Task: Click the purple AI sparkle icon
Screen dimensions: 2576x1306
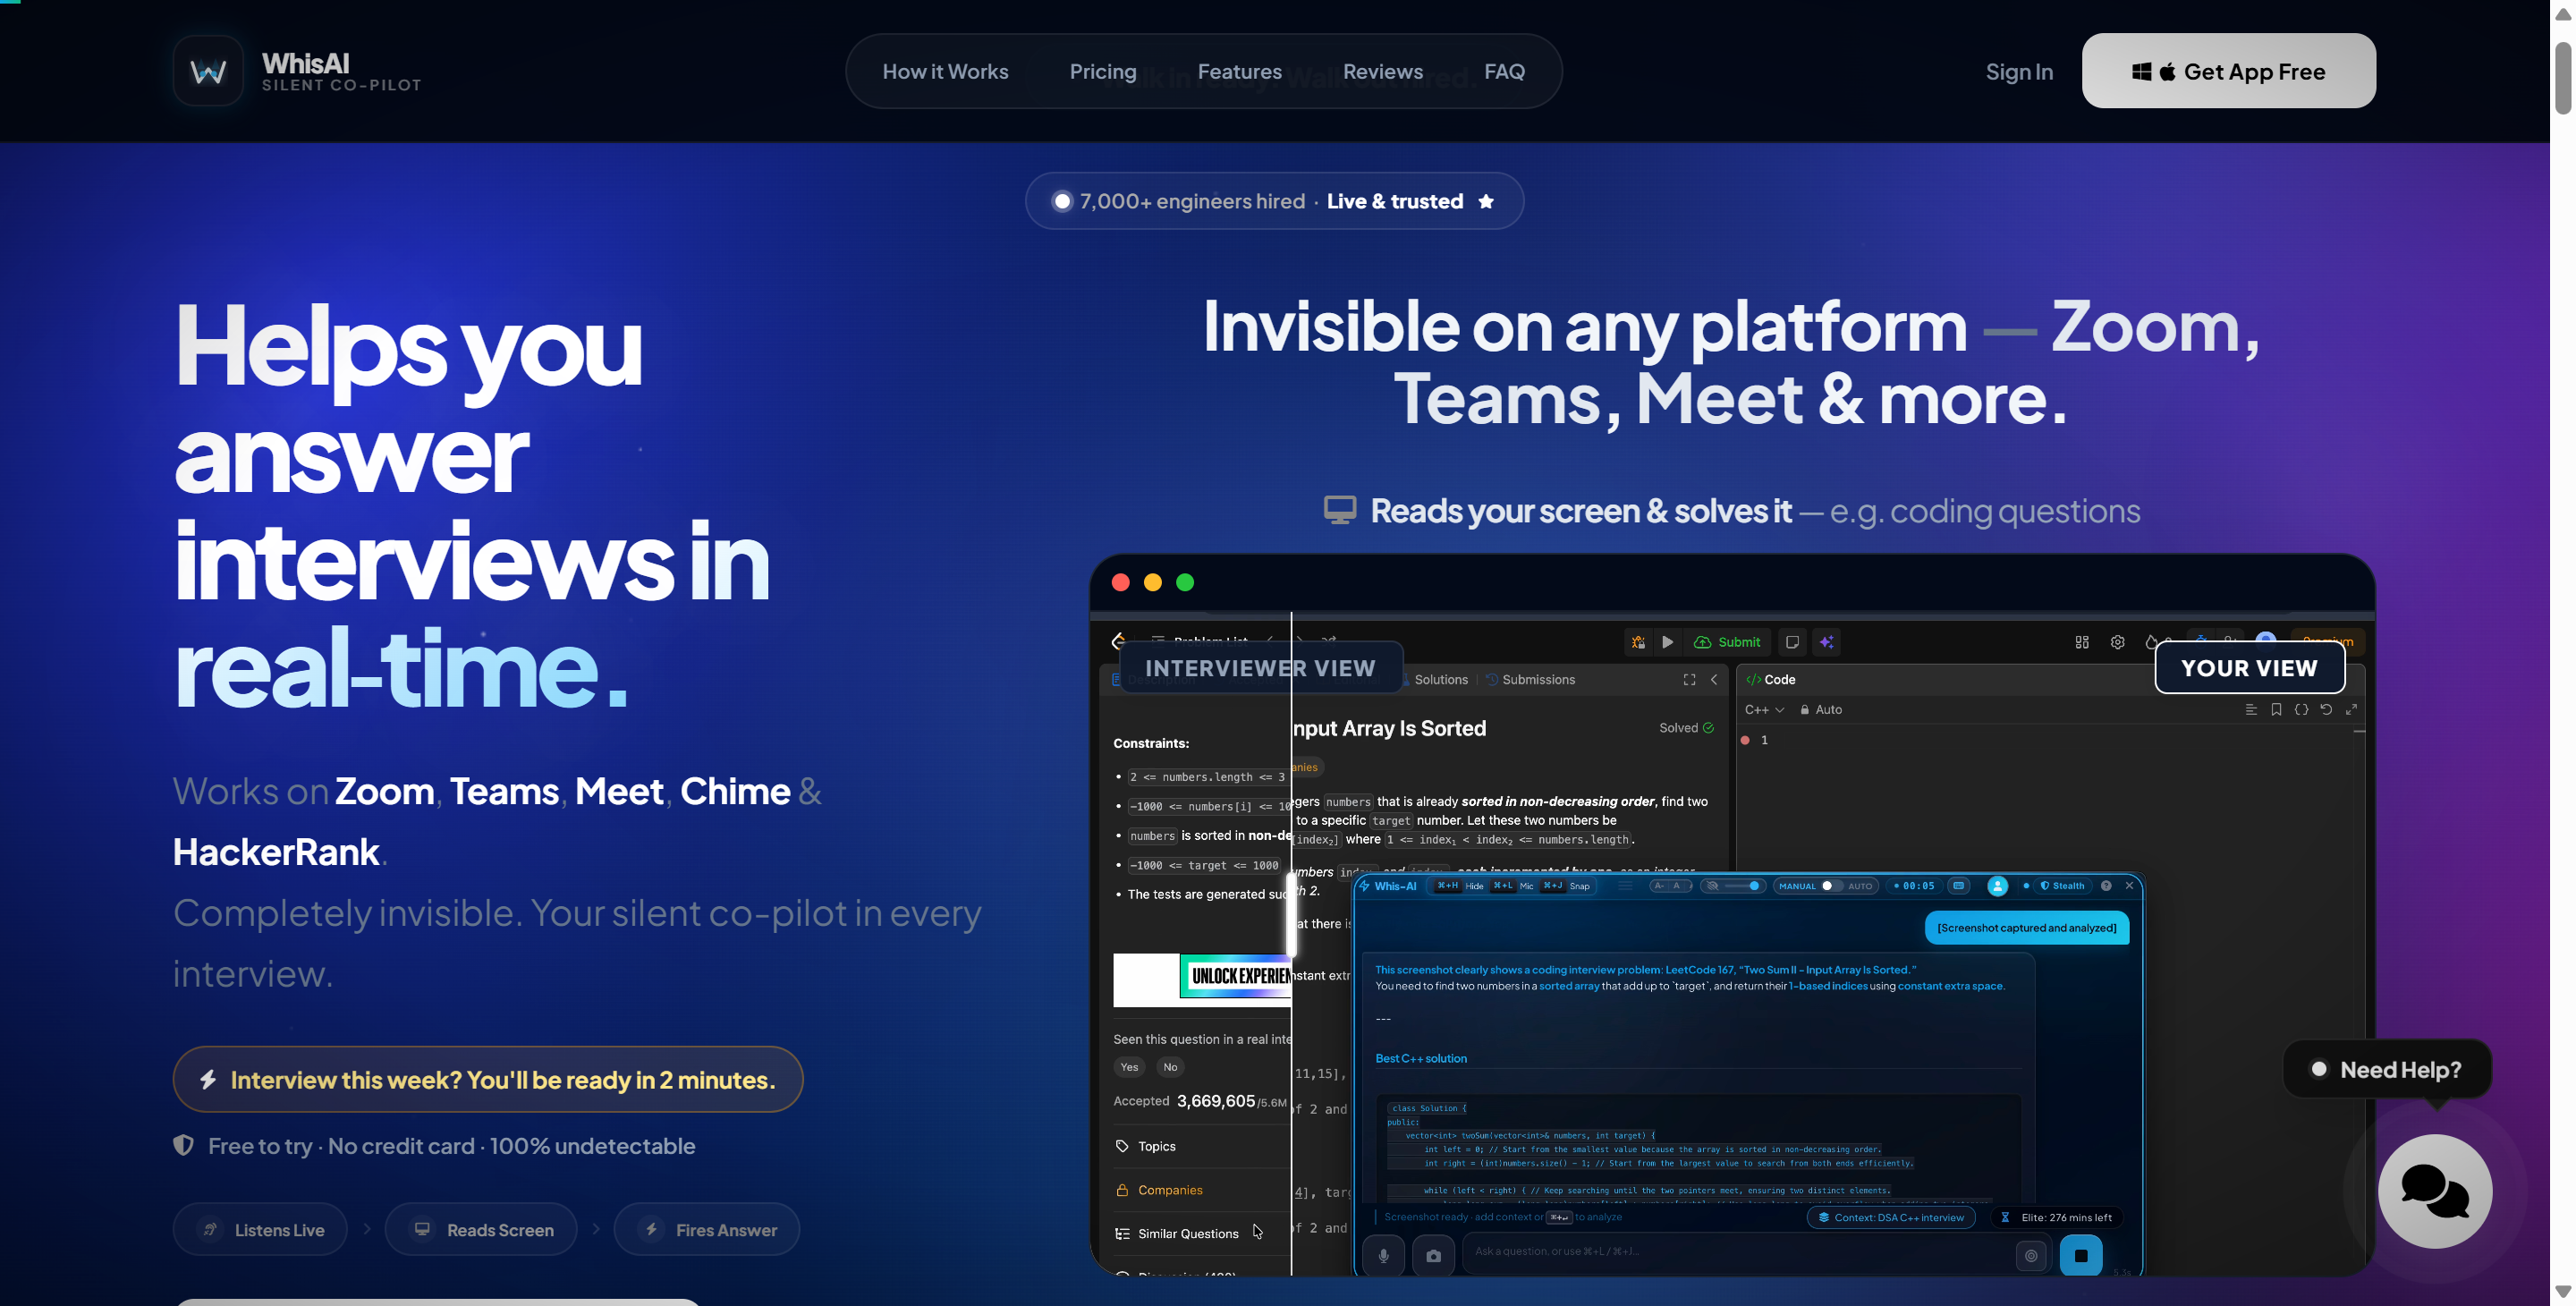Action: (x=1827, y=642)
